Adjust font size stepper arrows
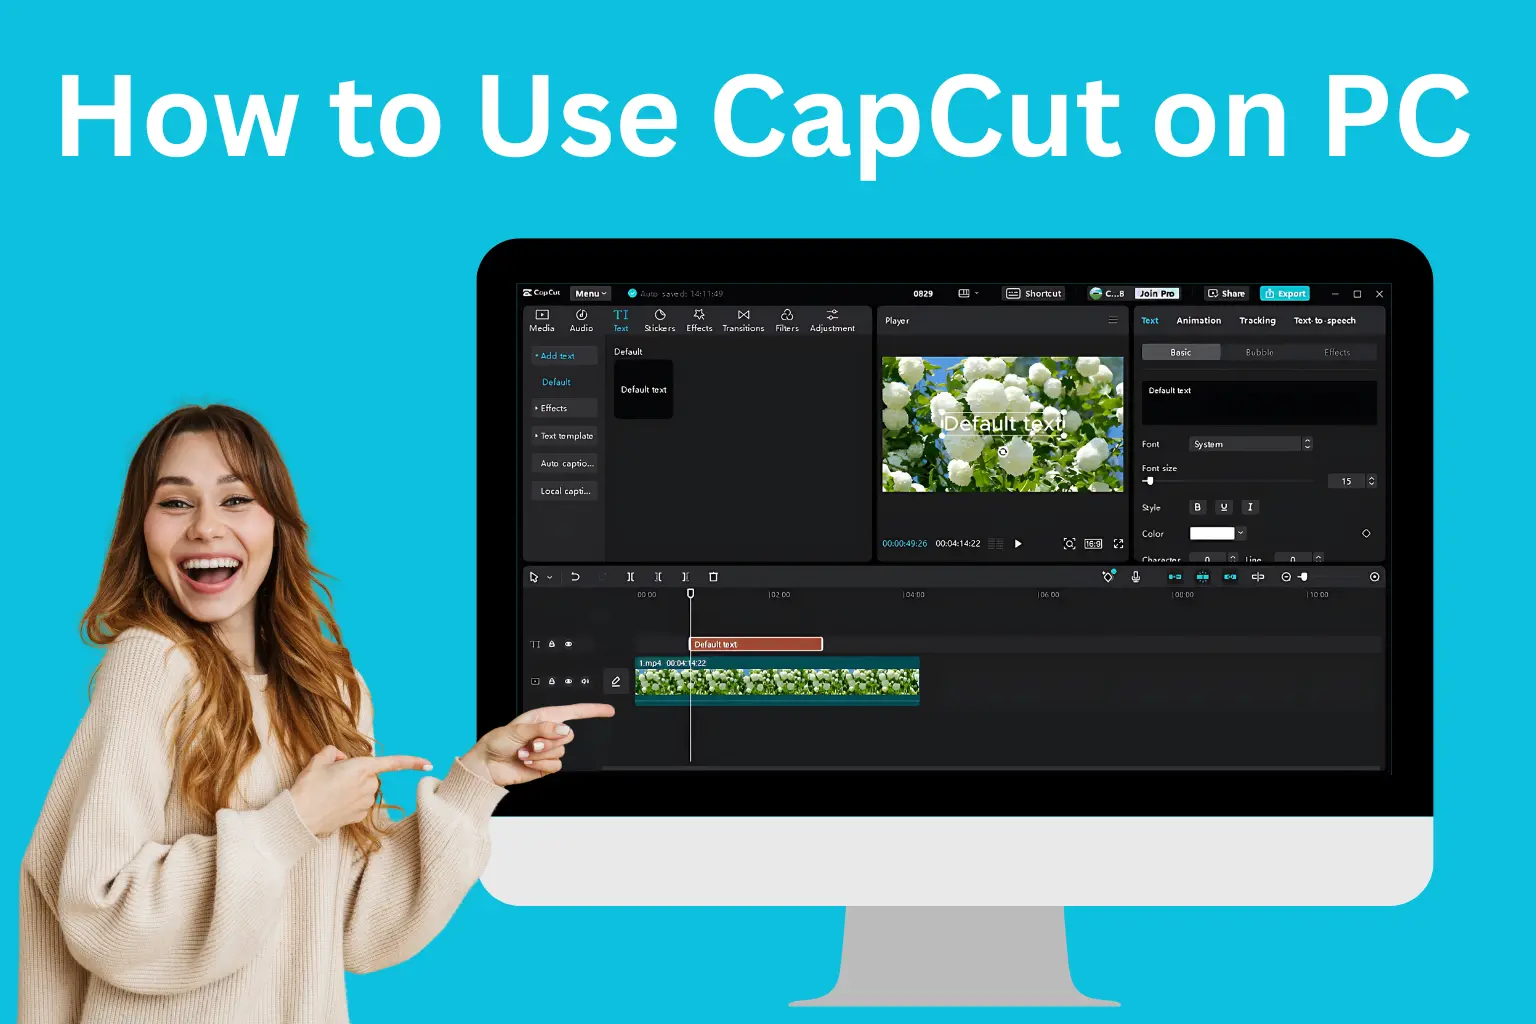Viewport: 1536px width, 1024px height. (1371, 481)
